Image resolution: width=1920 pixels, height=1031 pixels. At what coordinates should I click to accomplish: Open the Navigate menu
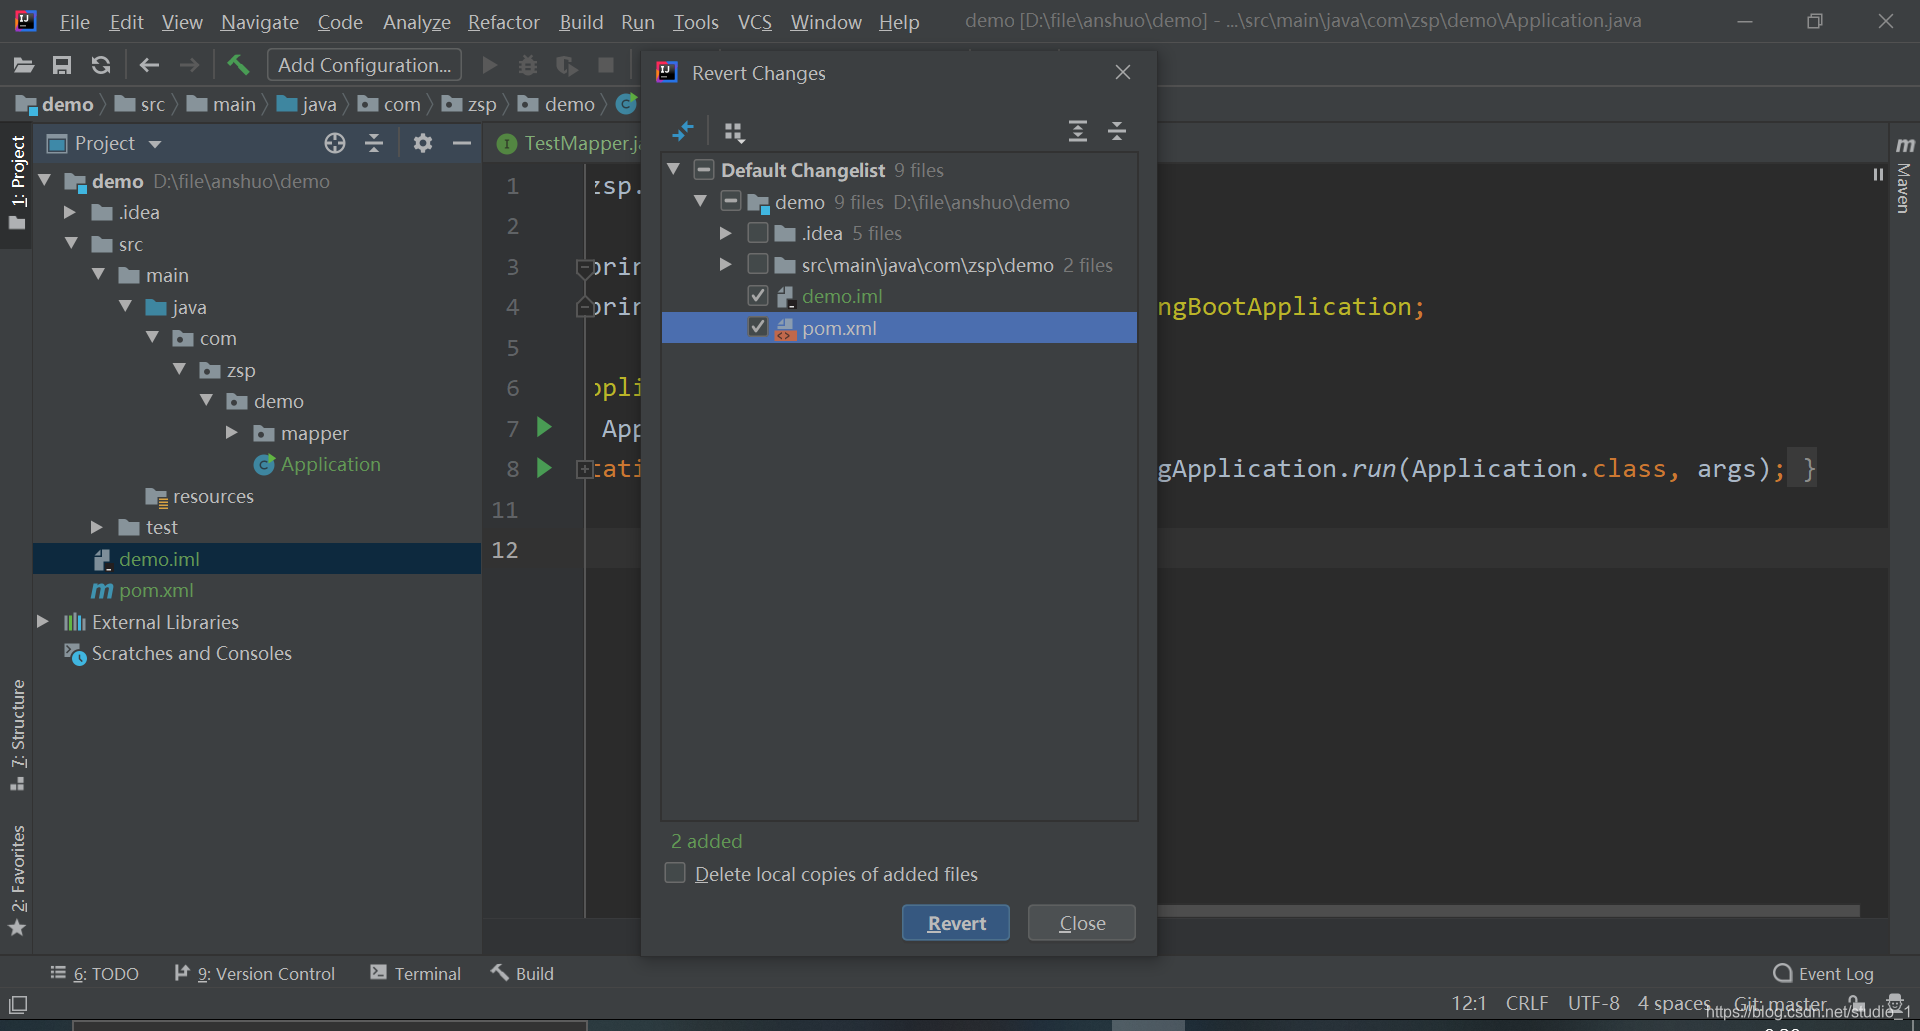pyautogui.click(x=260, y=22)
